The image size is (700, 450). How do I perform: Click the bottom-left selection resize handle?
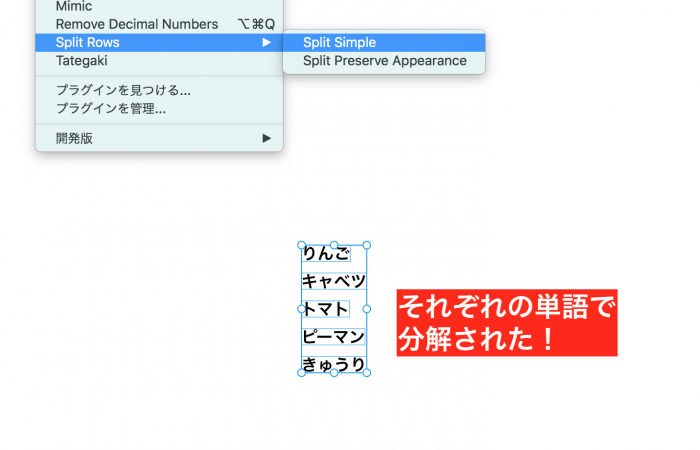click(x=301, y=373)
